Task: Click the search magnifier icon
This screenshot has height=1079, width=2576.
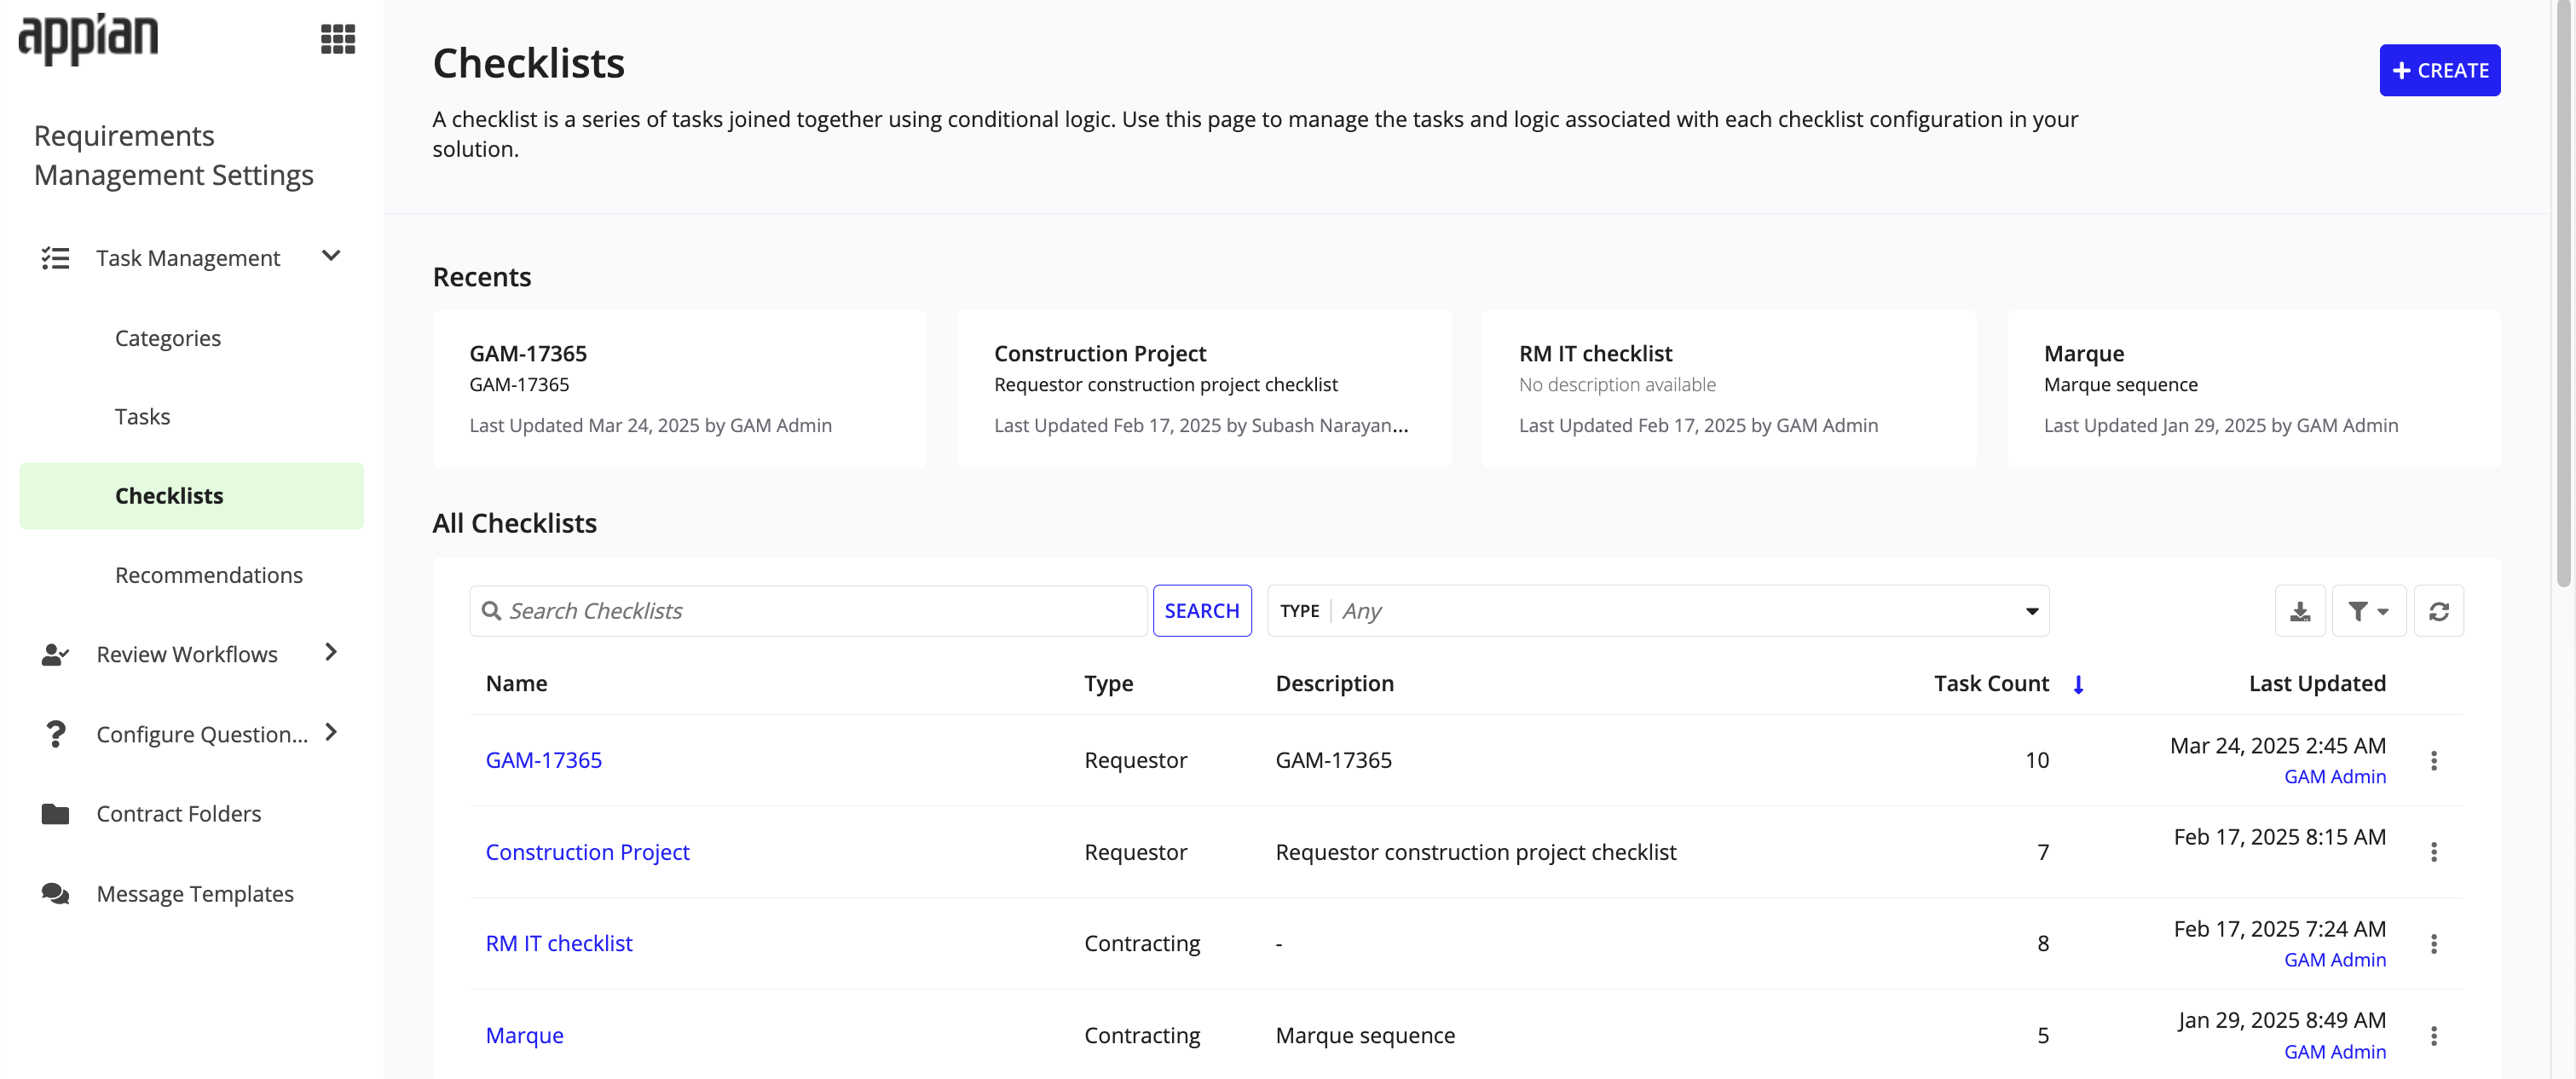Action: [x=491, y=611]
